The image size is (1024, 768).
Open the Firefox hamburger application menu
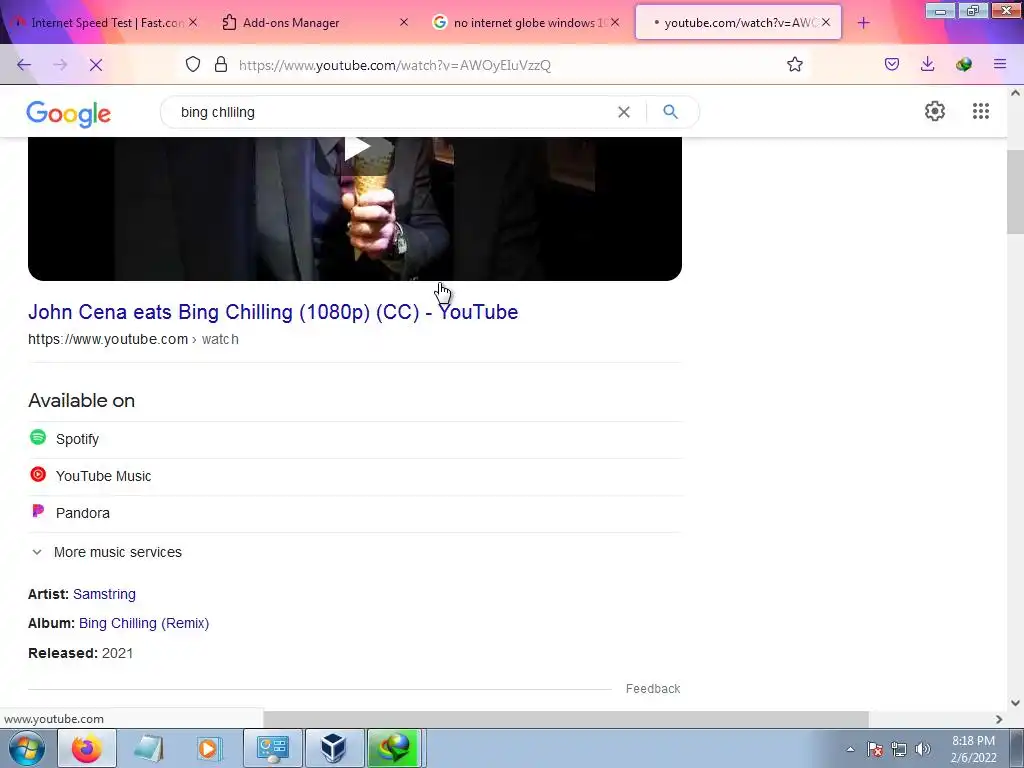[x=1000, y=64]
